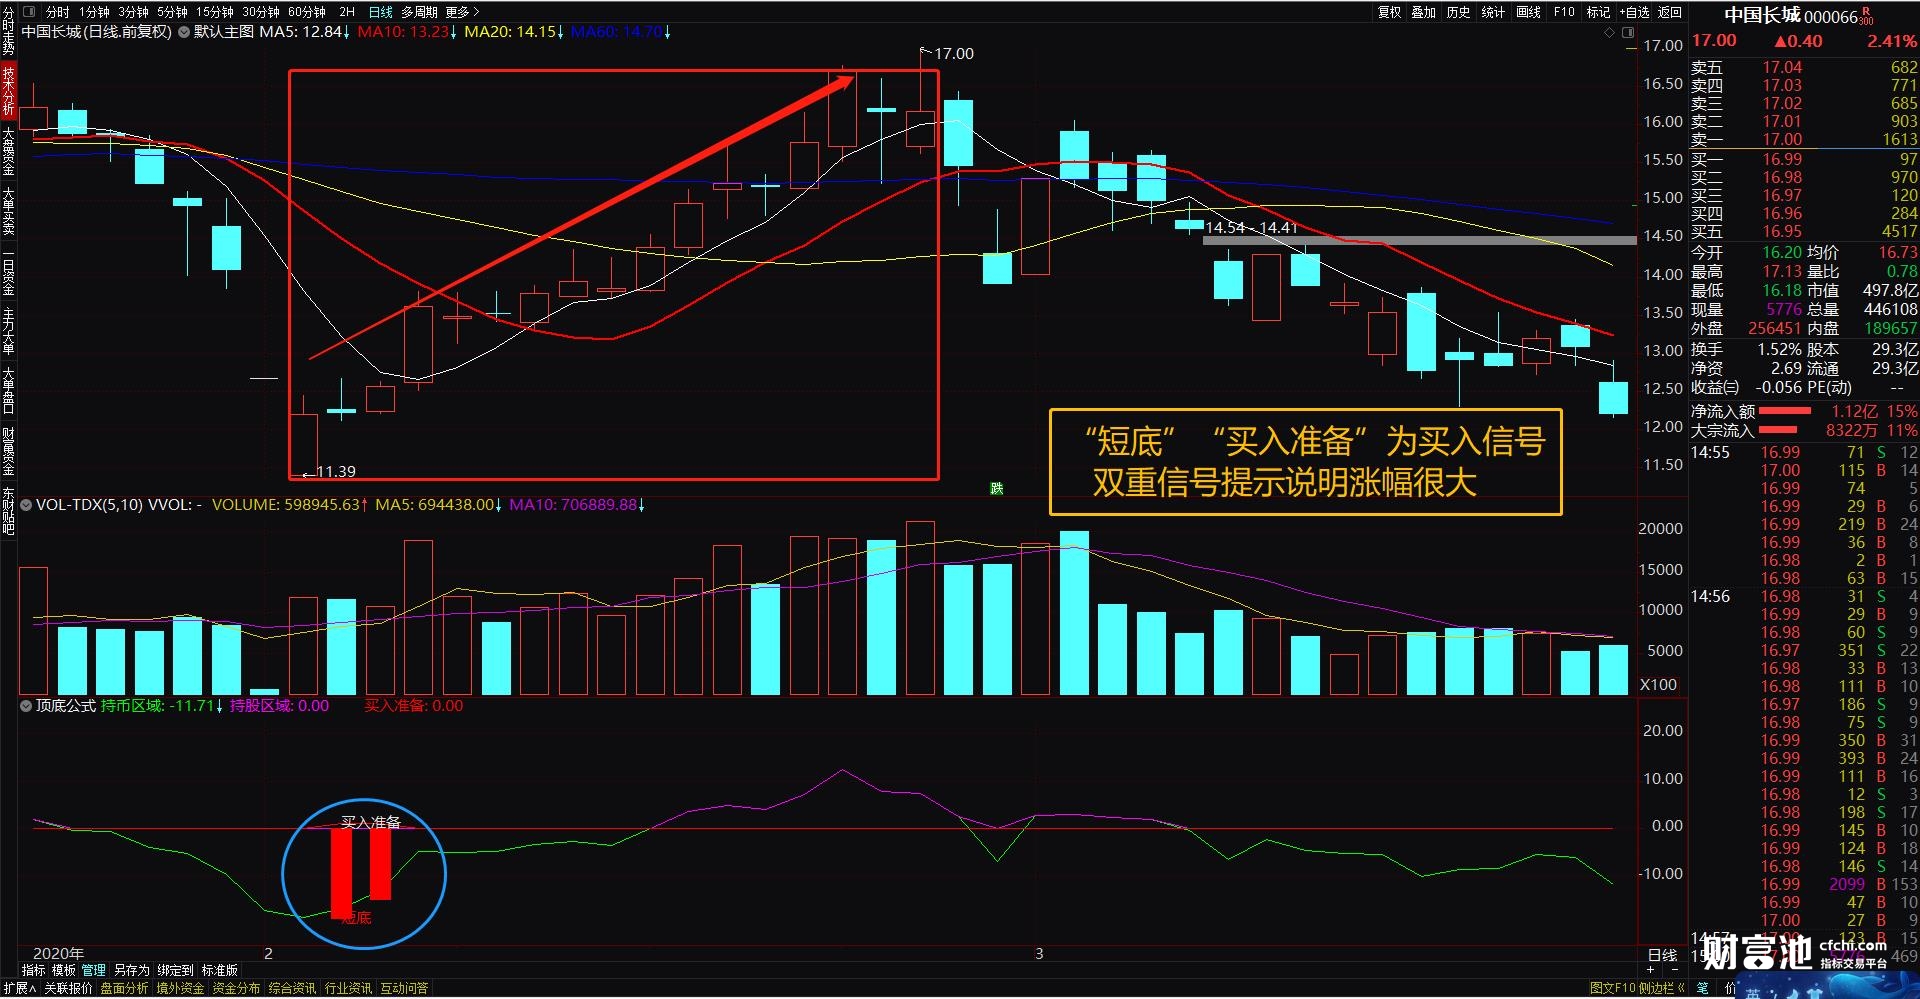Open 资金分布 tab in bottom bar
The height and width of the screenshot is (999, 1920).
coord(236,988)
